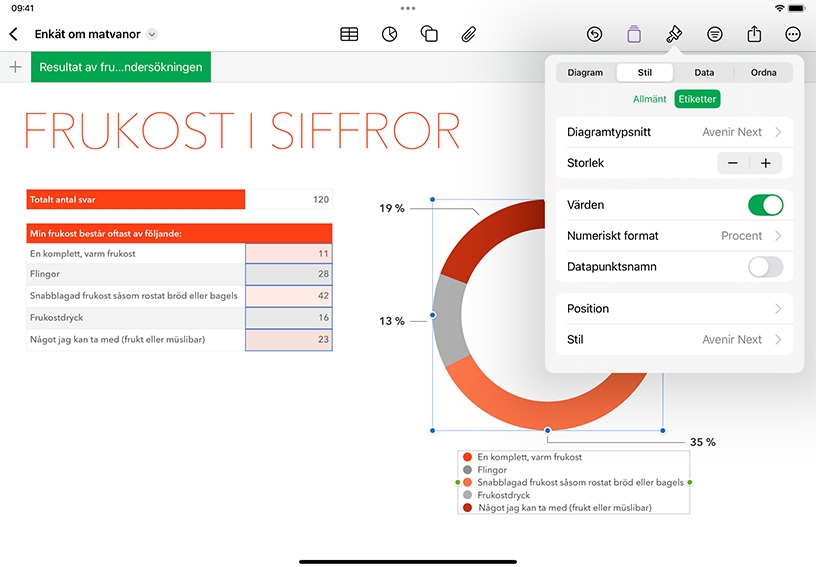Open the Insert Table icon

point(349,34)
